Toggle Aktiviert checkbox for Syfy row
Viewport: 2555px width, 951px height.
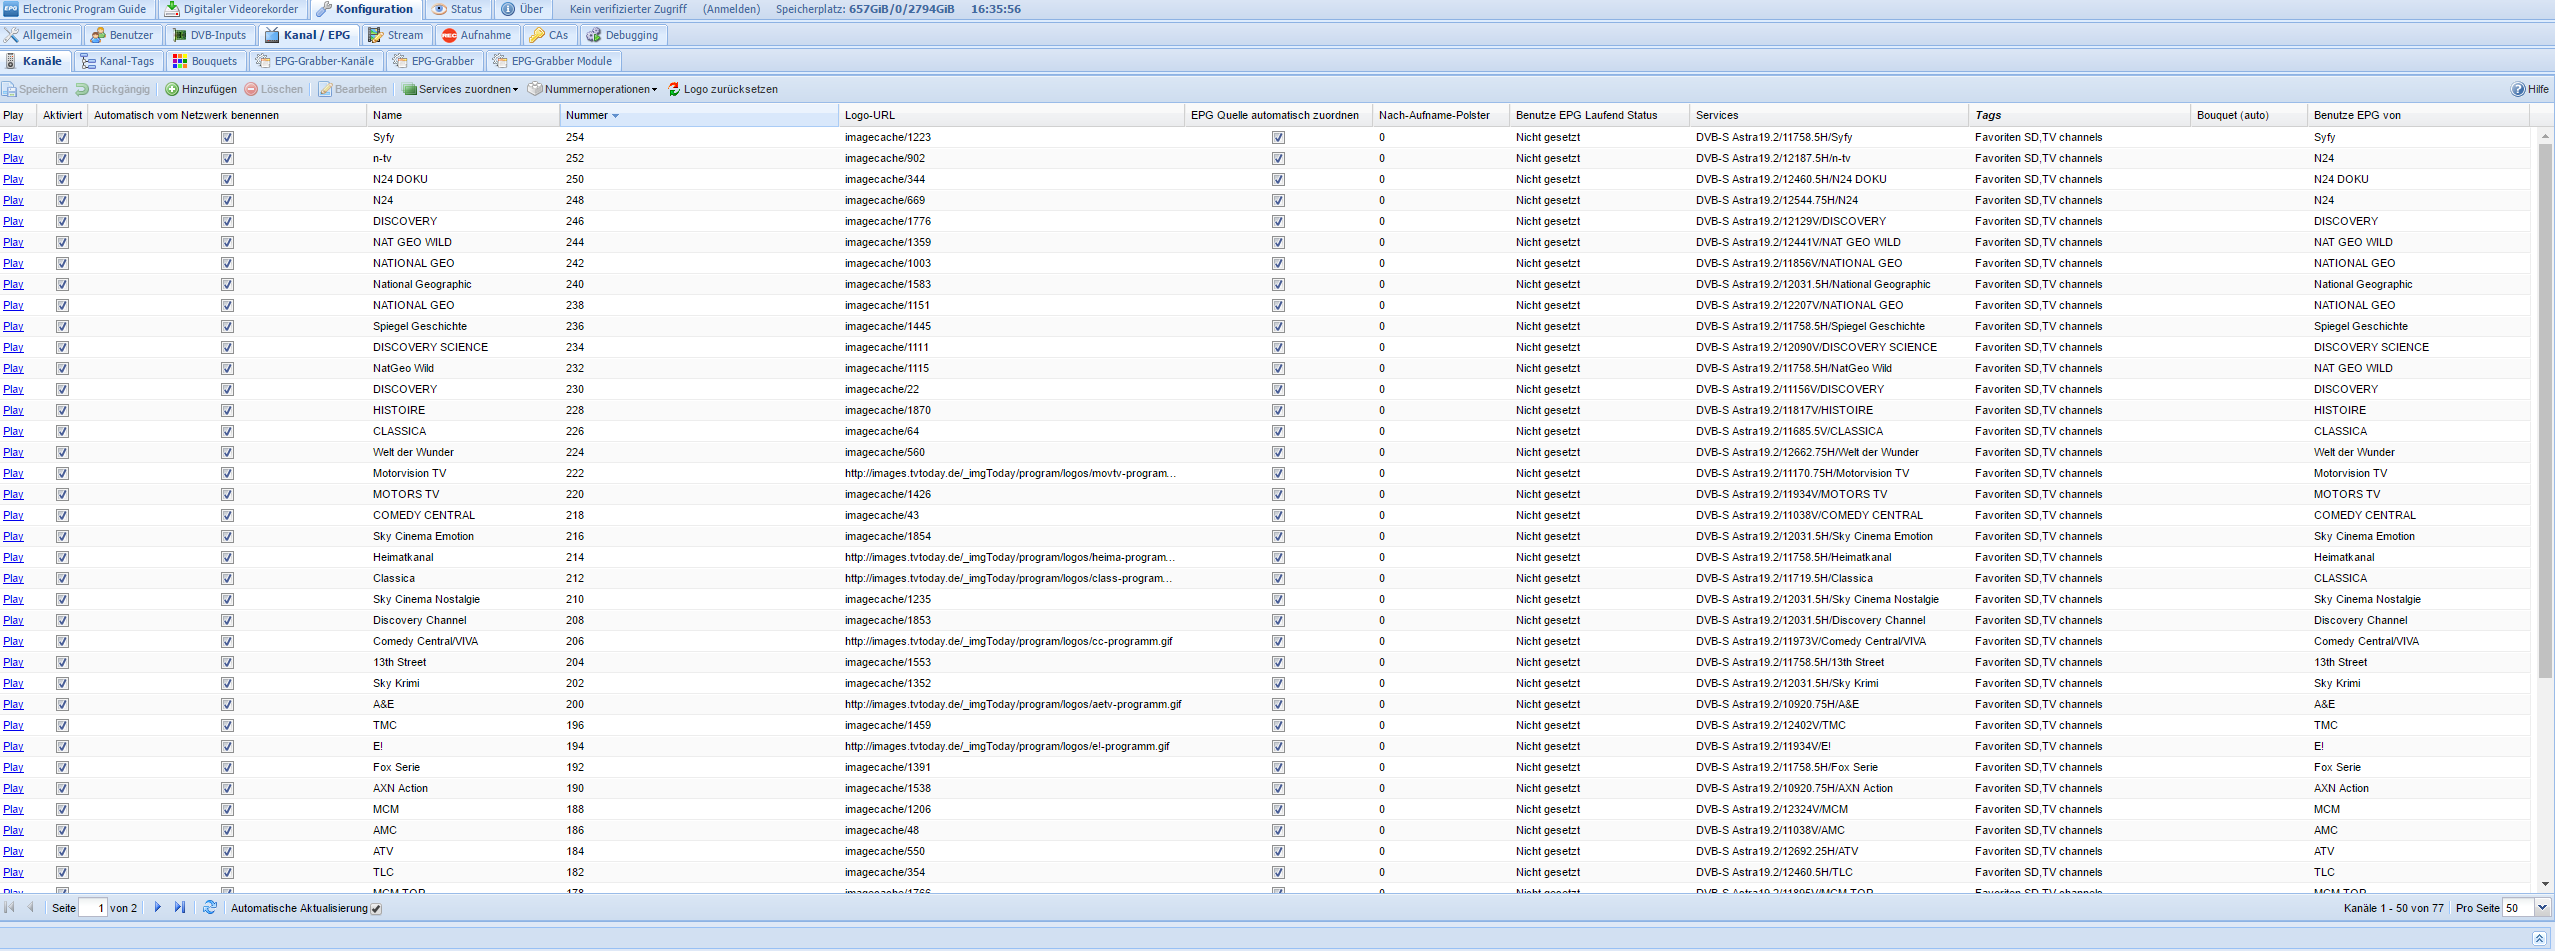click(62, 137)
